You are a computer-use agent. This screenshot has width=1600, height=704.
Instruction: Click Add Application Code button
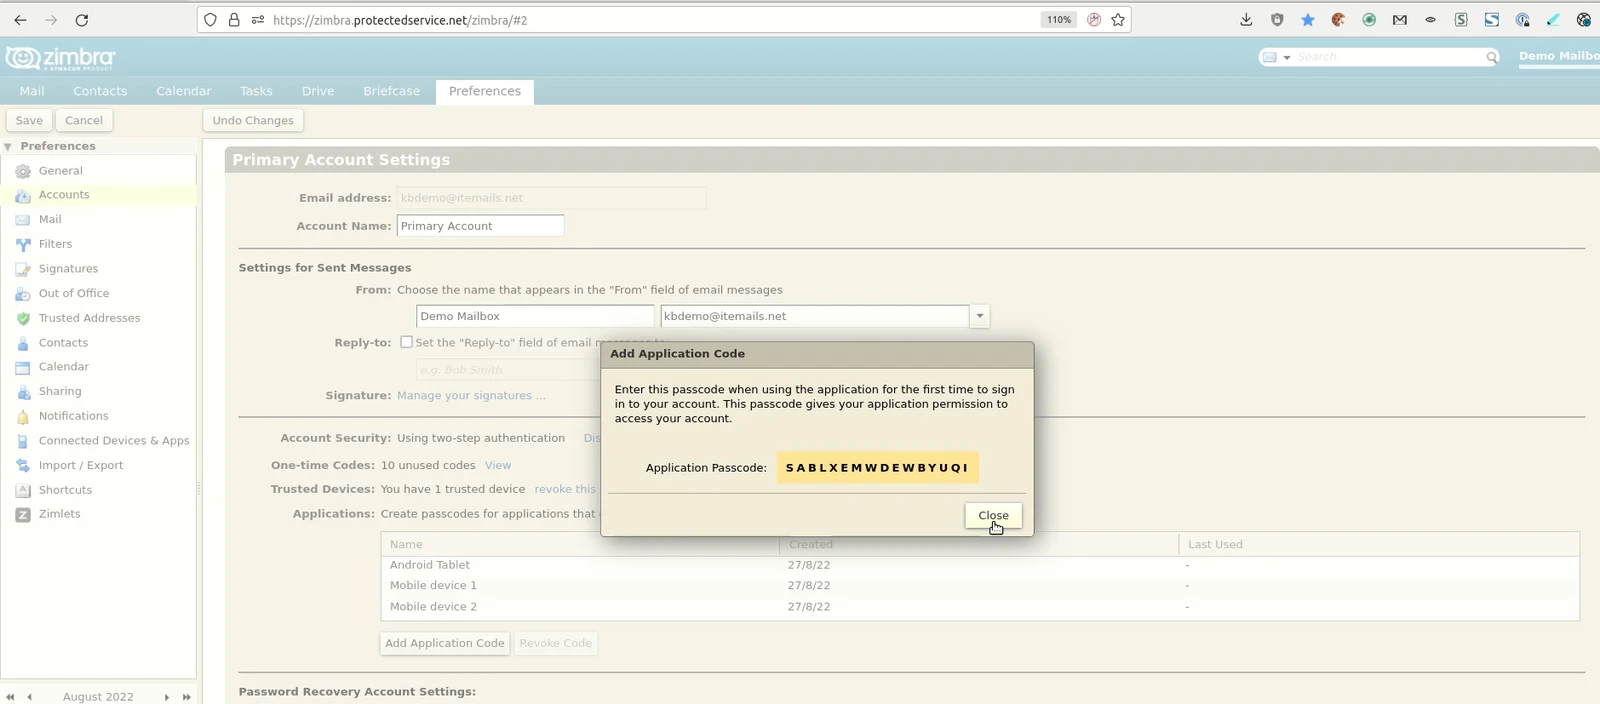tap(445, 643)
